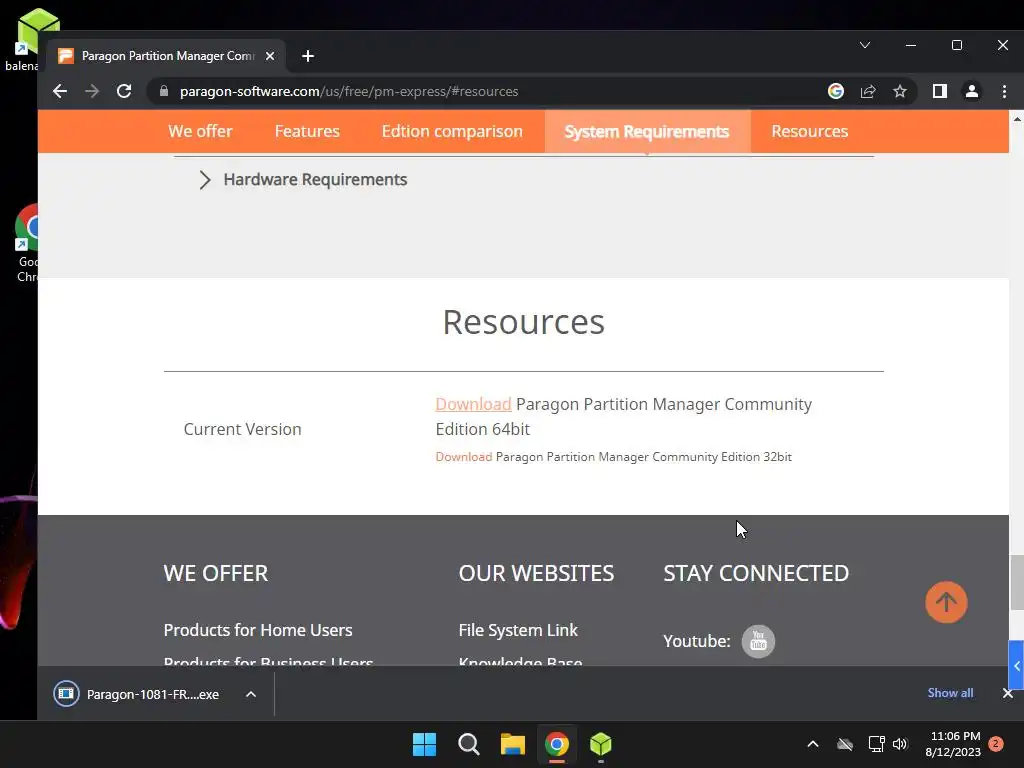Open network tray icon

[x=876, y=744]
